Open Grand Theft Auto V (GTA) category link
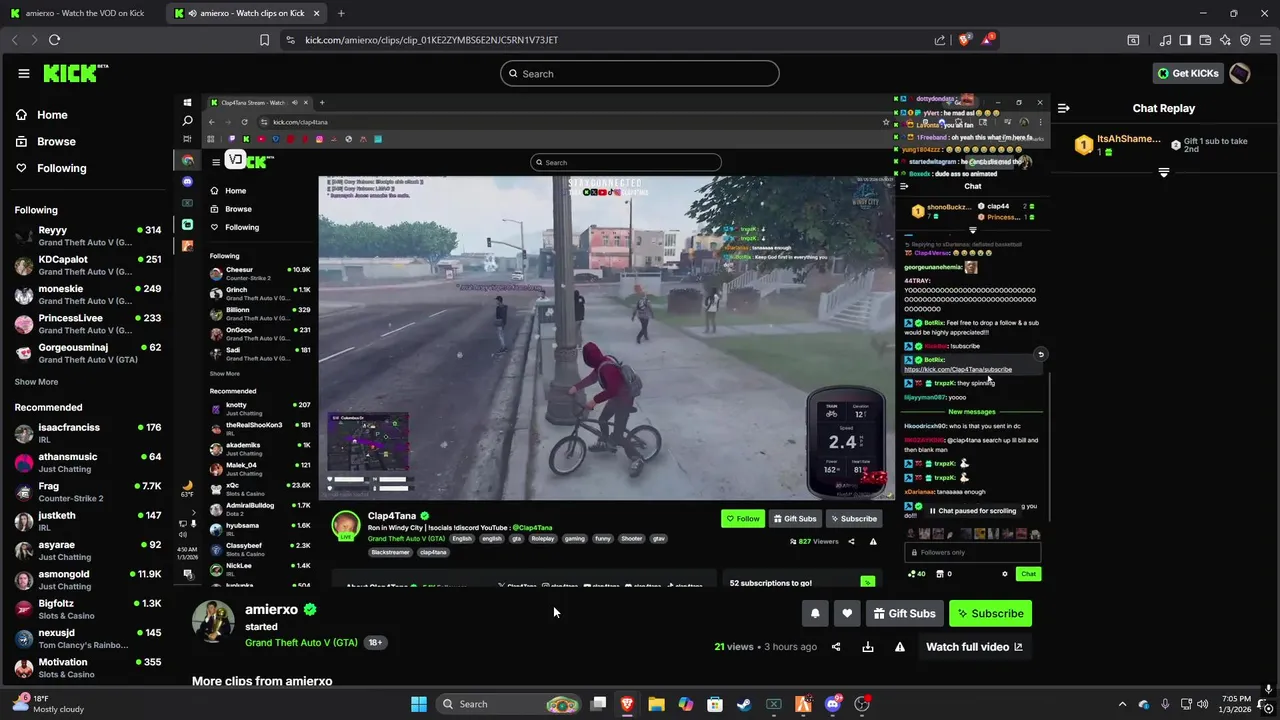 tap(301, 642)
